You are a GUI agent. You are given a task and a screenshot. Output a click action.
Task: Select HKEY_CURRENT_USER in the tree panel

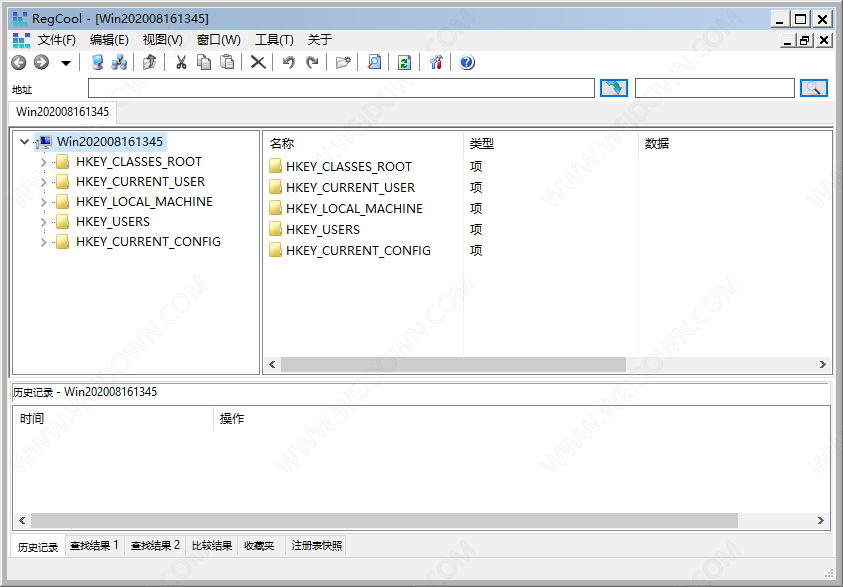click(x=140, y=182)
